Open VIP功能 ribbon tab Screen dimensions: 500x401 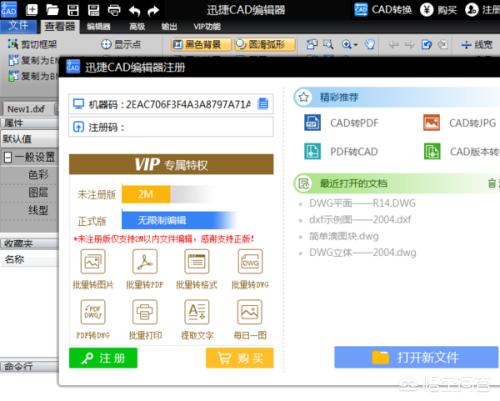coord(207,27)
